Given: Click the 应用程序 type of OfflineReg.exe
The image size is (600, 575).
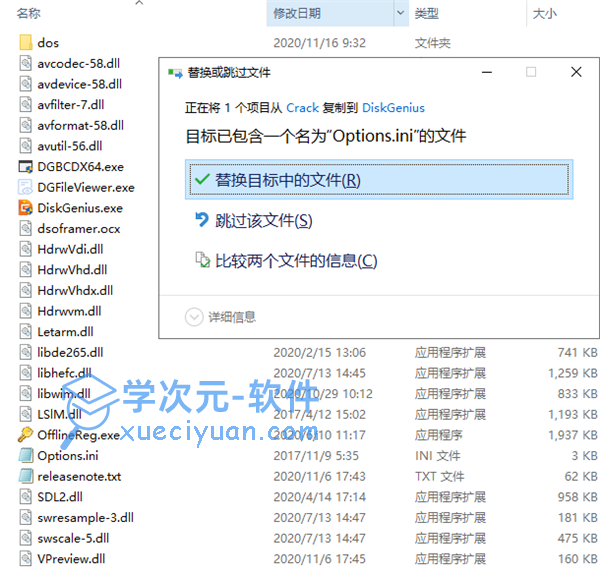Looking at the screenshot, I should [439, 435].
